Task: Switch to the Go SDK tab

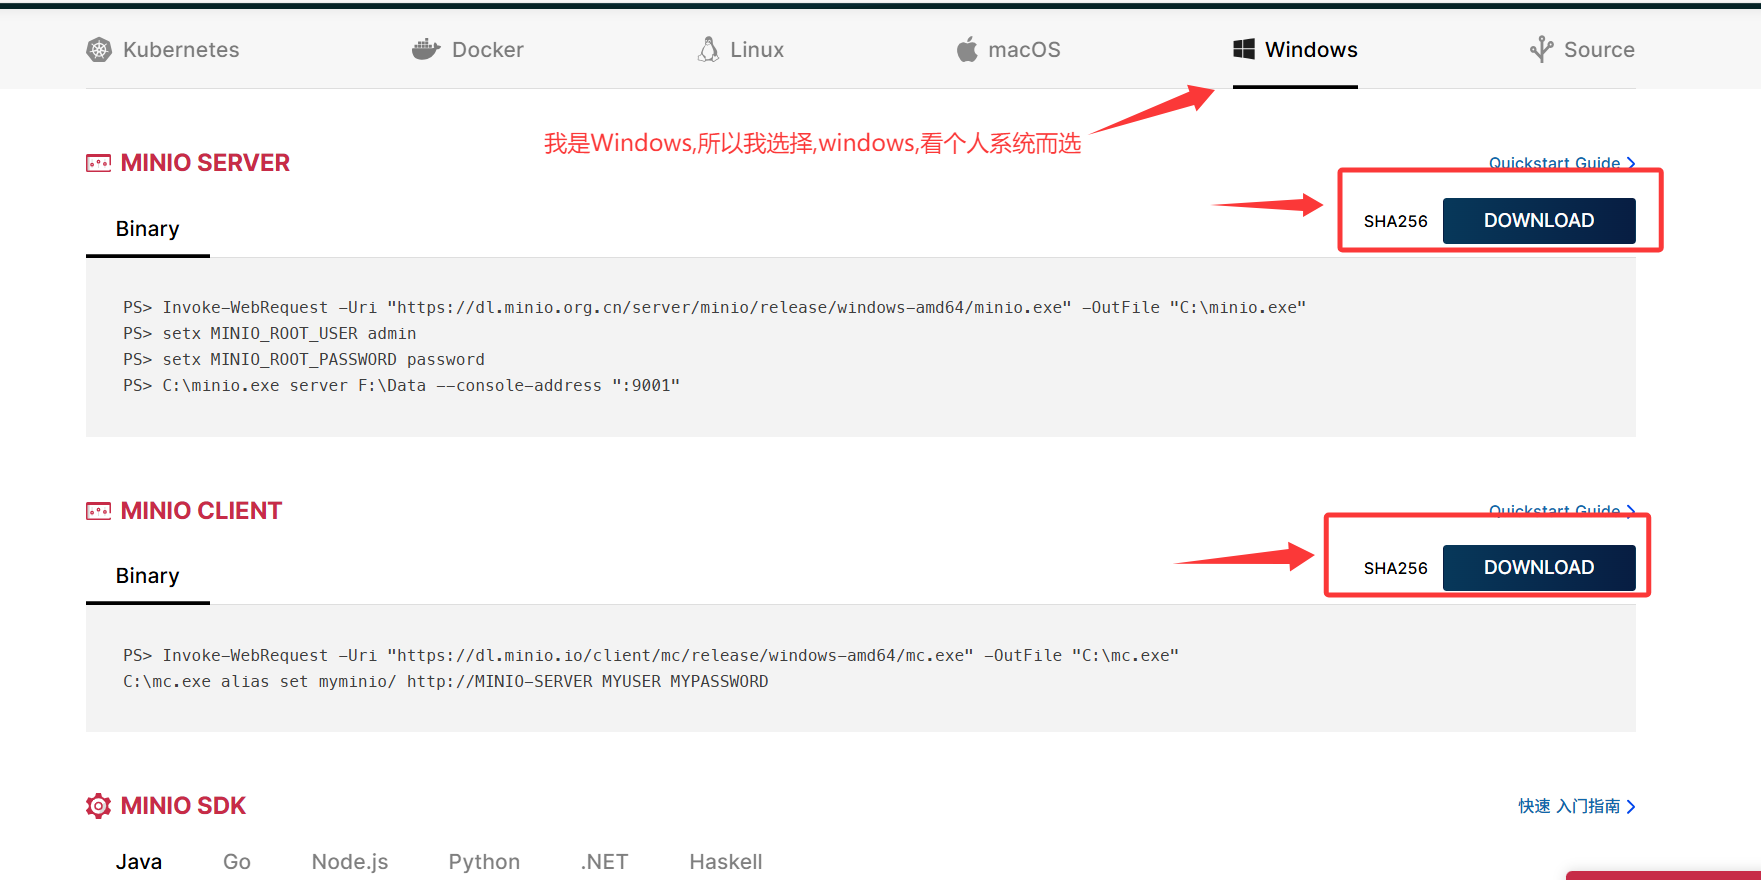Action: [x=237, y=862]
